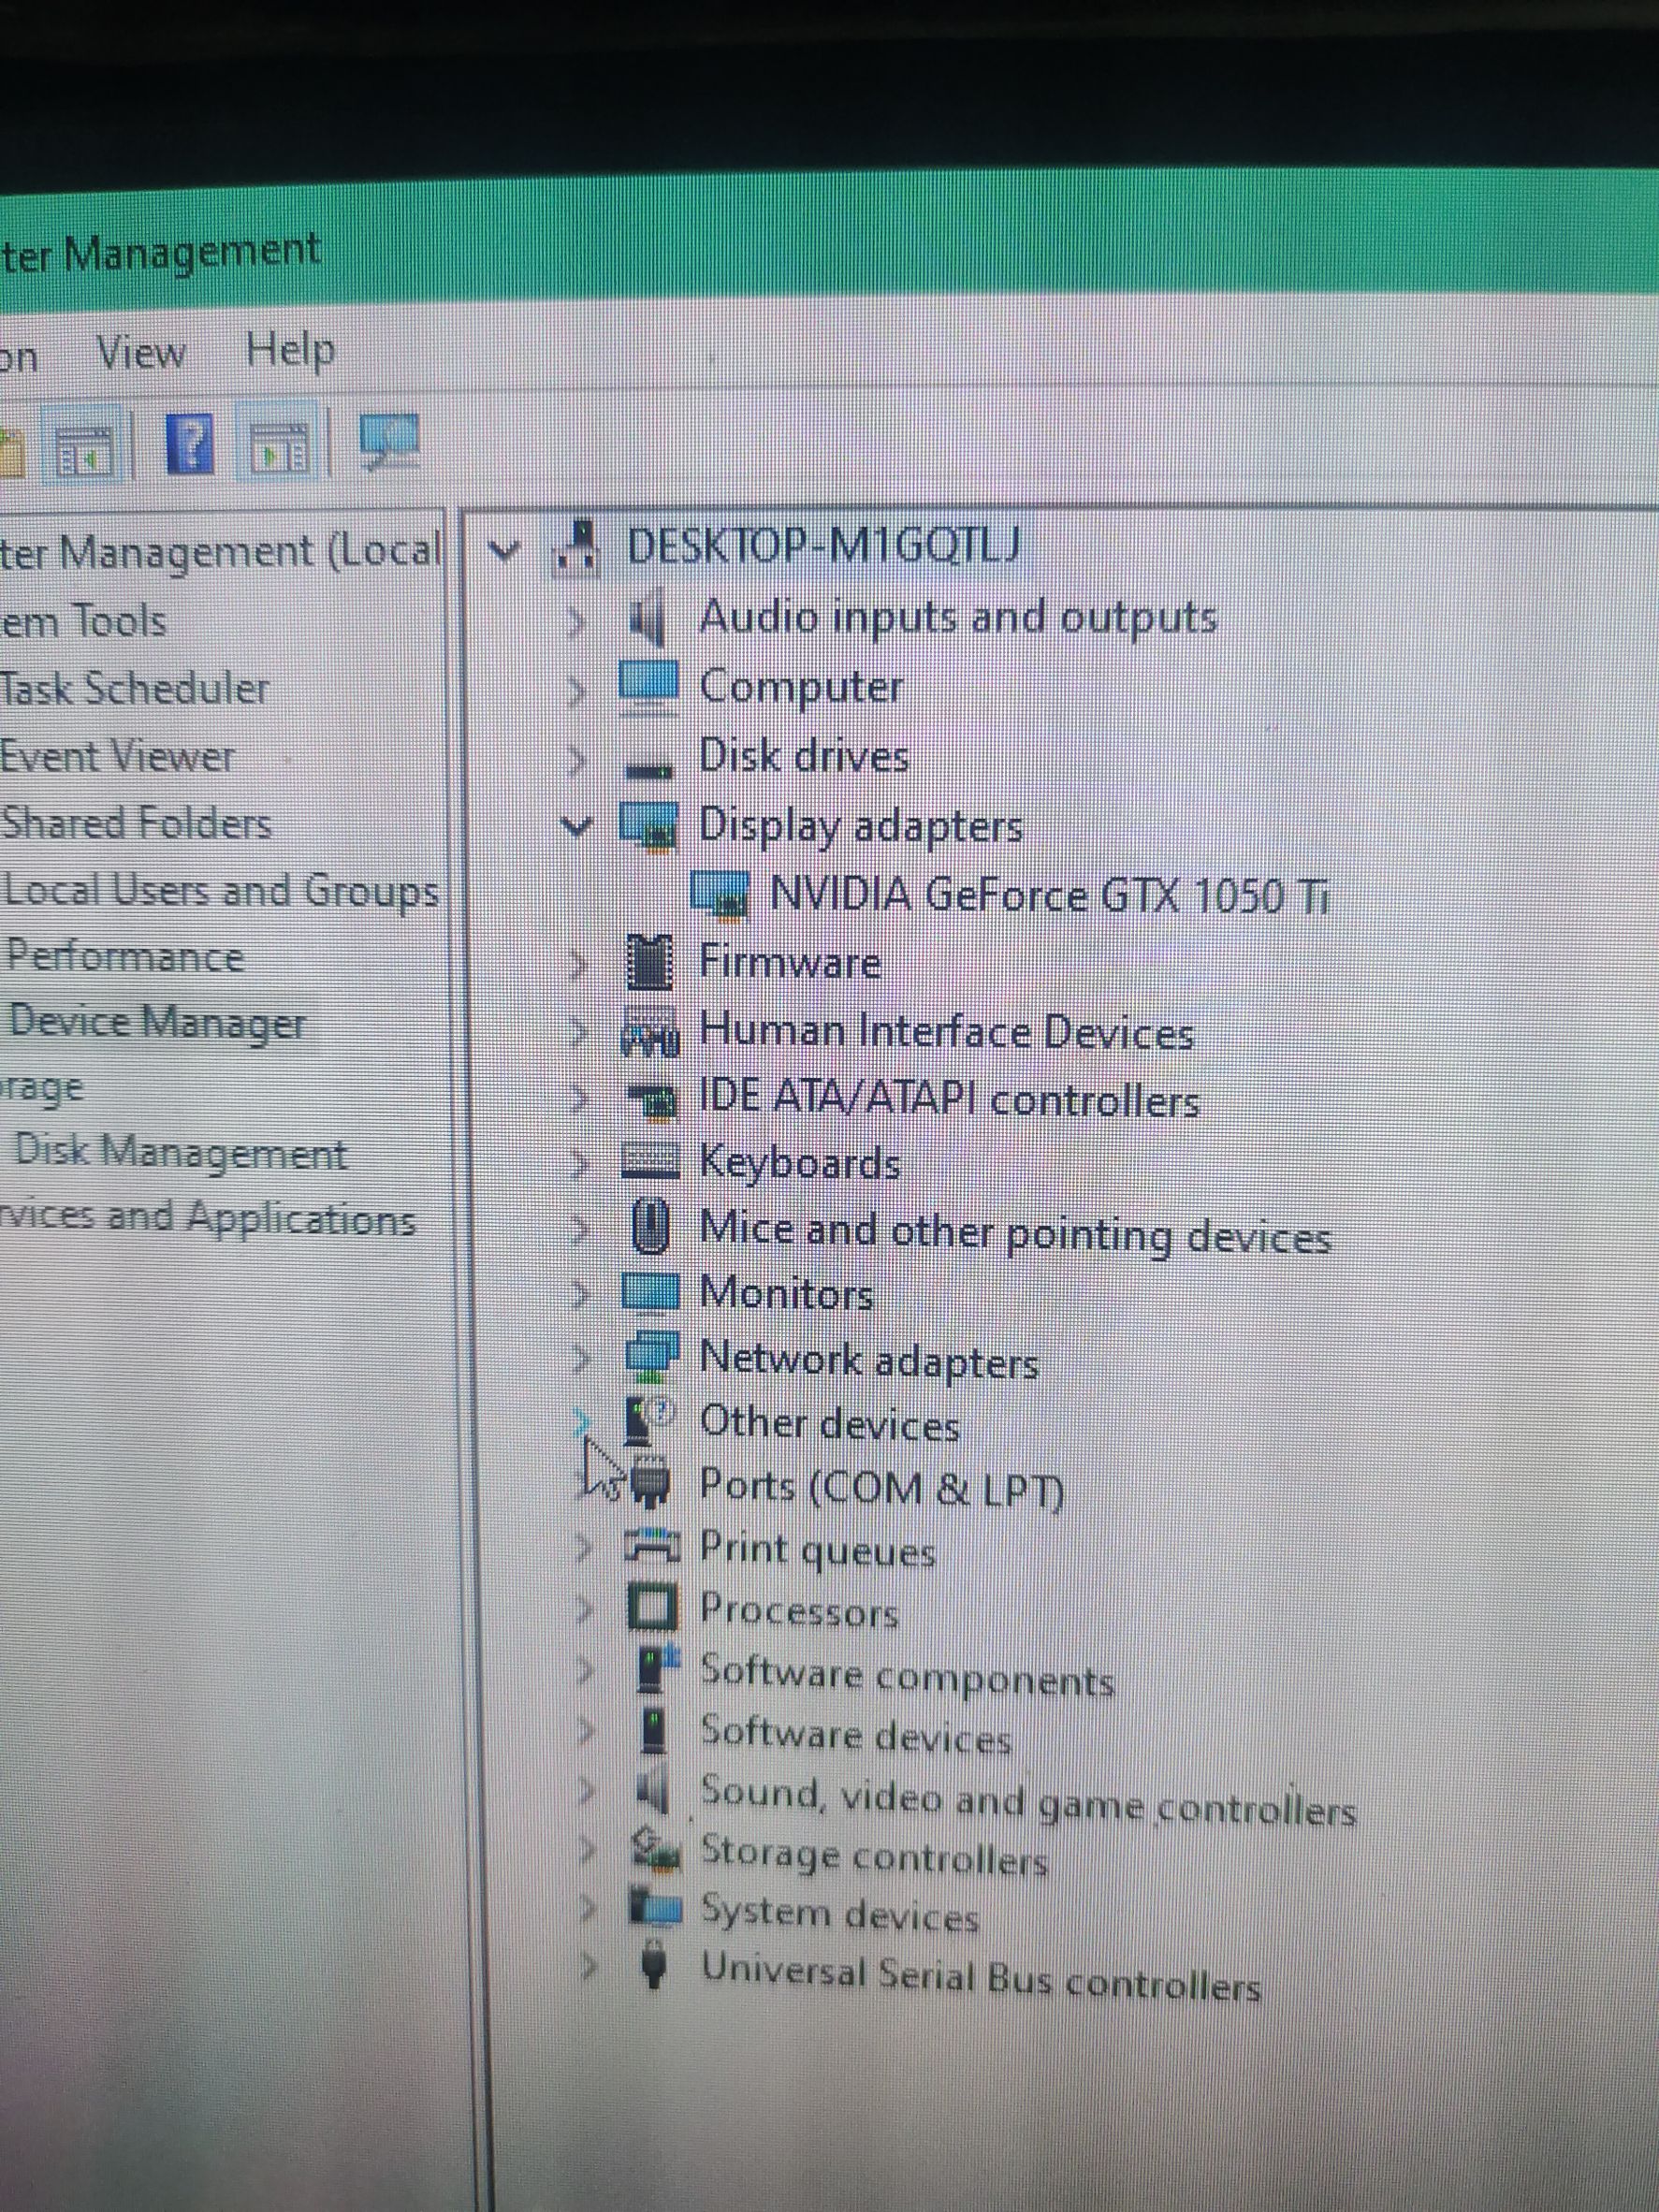Select Sound, video and game controllers

click(1028, 1800)
